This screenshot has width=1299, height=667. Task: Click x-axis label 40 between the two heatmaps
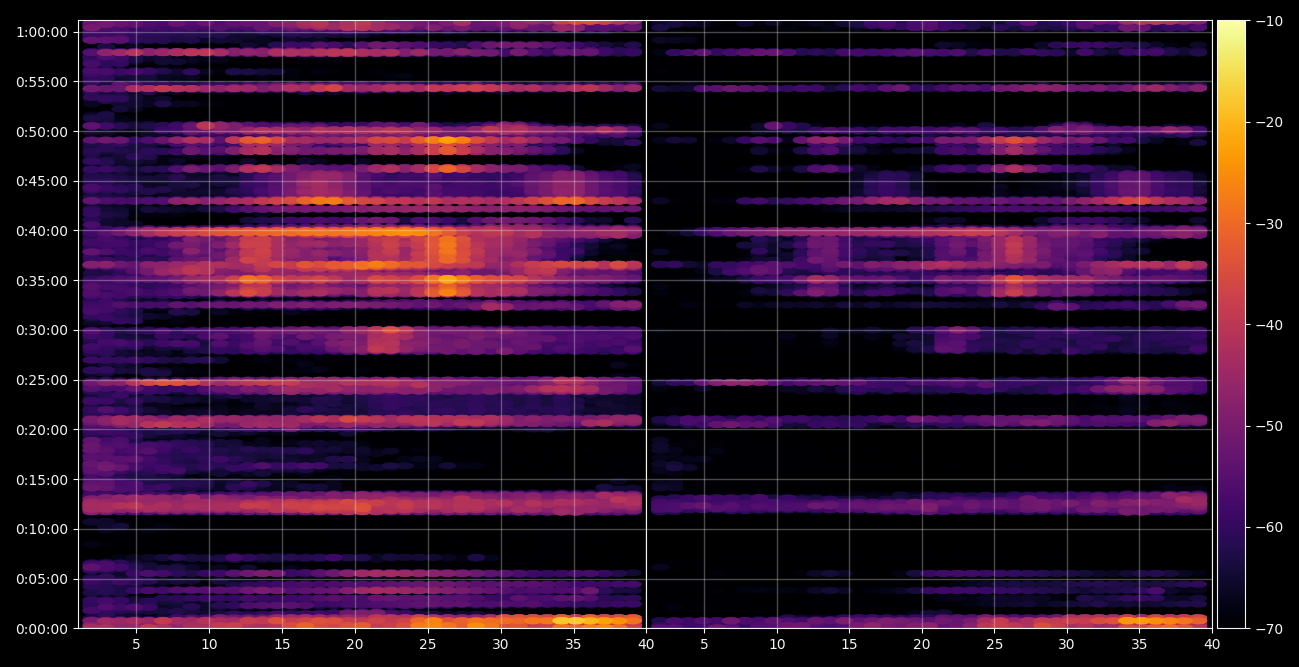pyautogui.click(x=646, y=645)
